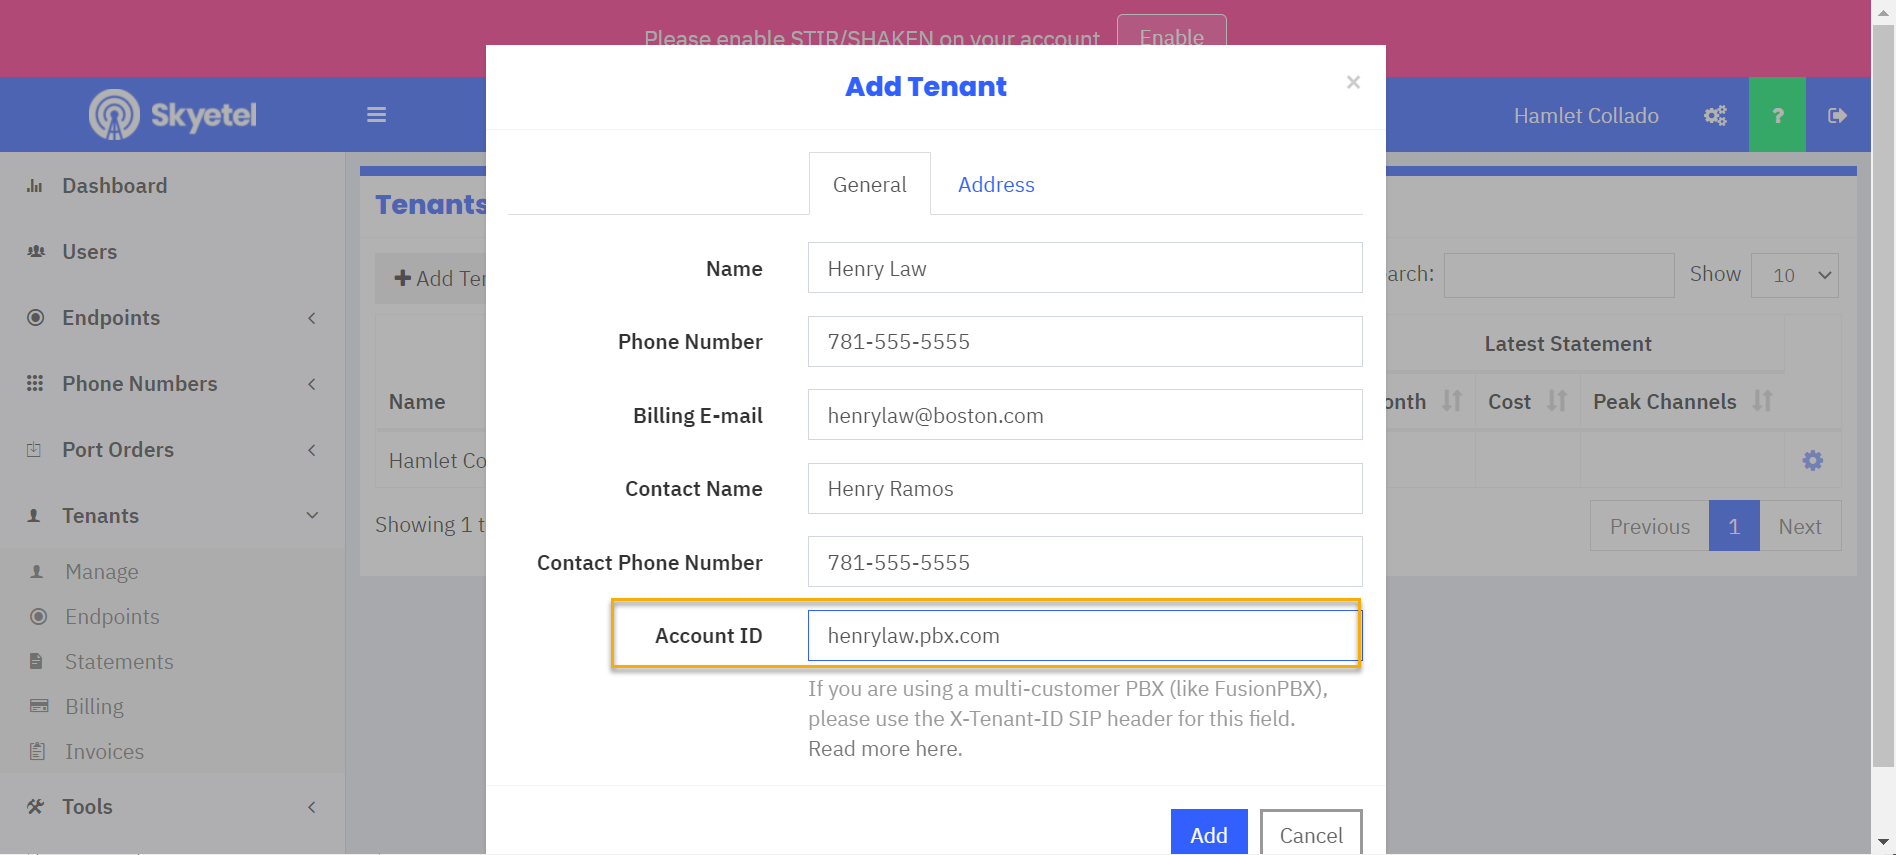The width and height of the screenshot is (1896, 855).
Task: Select the General tab
Action: 869,185
